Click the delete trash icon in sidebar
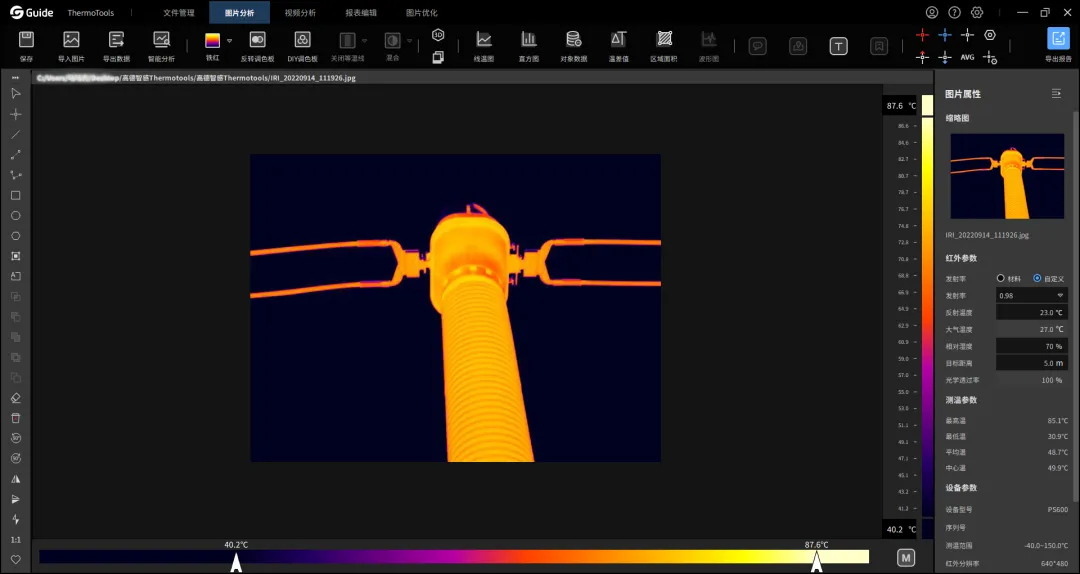The image size is (1080, 574). (16, 418)
